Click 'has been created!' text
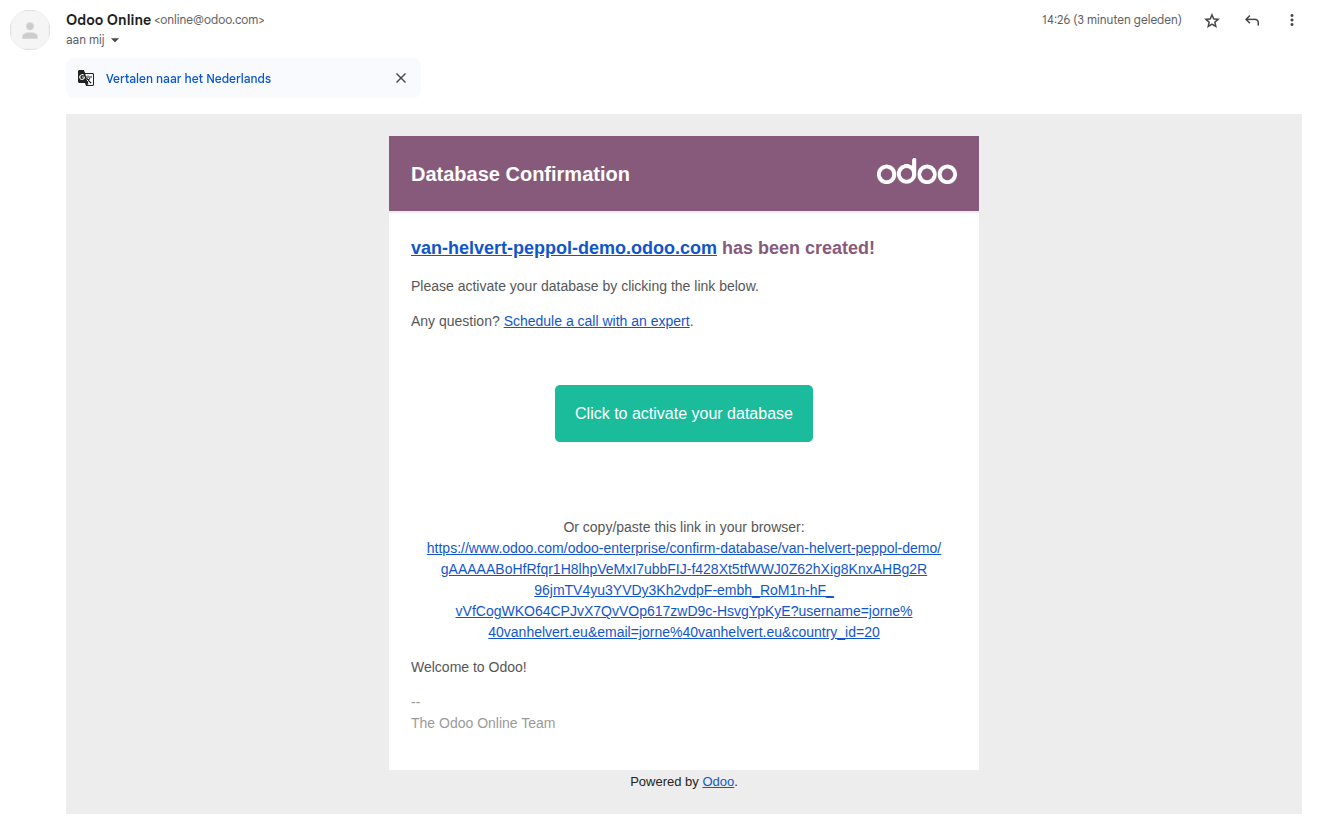This screenshot has width=1321, height=837. point(798,248)
